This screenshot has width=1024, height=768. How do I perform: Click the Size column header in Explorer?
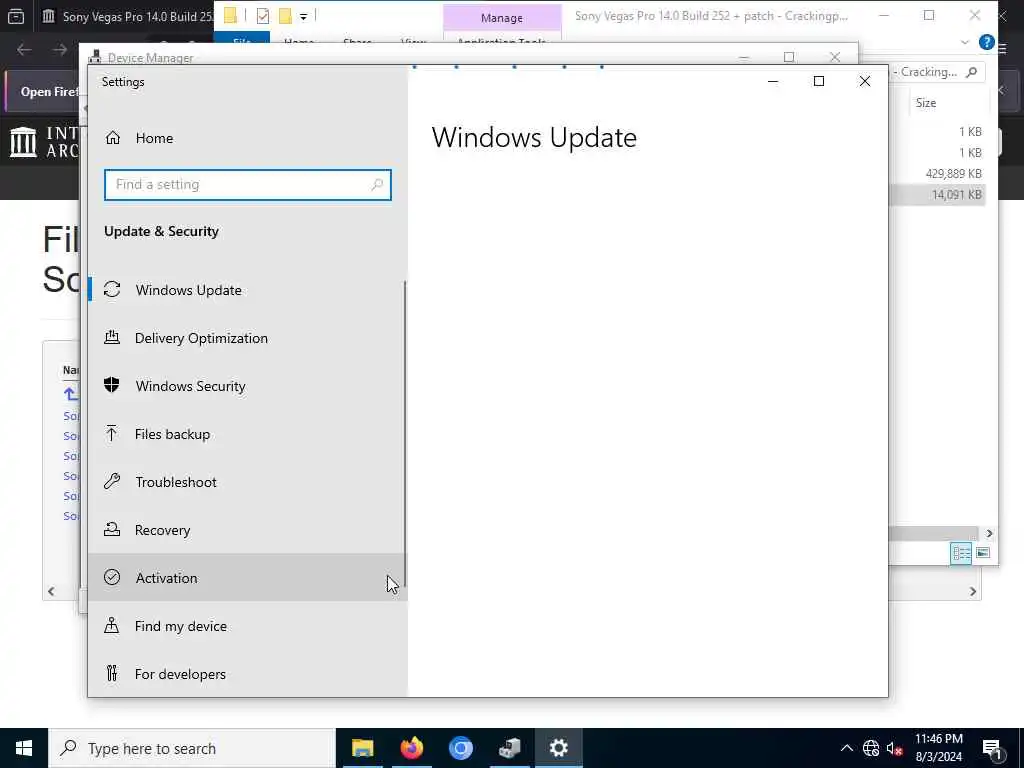pos(926,103)
